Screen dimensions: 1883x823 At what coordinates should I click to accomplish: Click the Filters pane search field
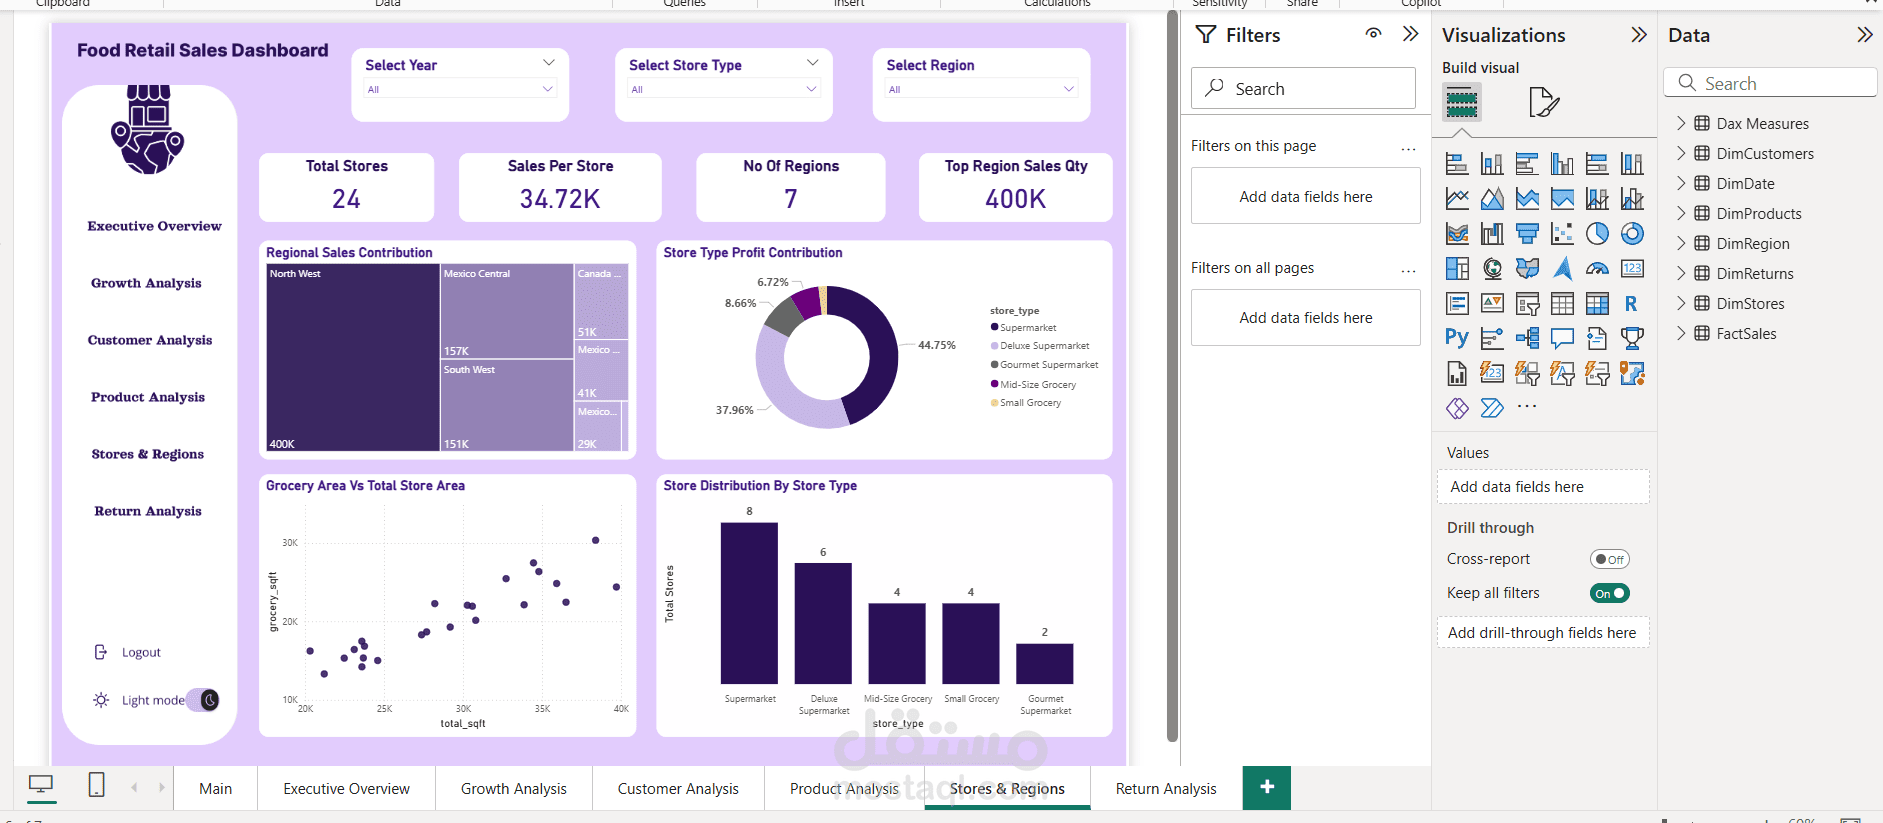tap(1303, 88)
